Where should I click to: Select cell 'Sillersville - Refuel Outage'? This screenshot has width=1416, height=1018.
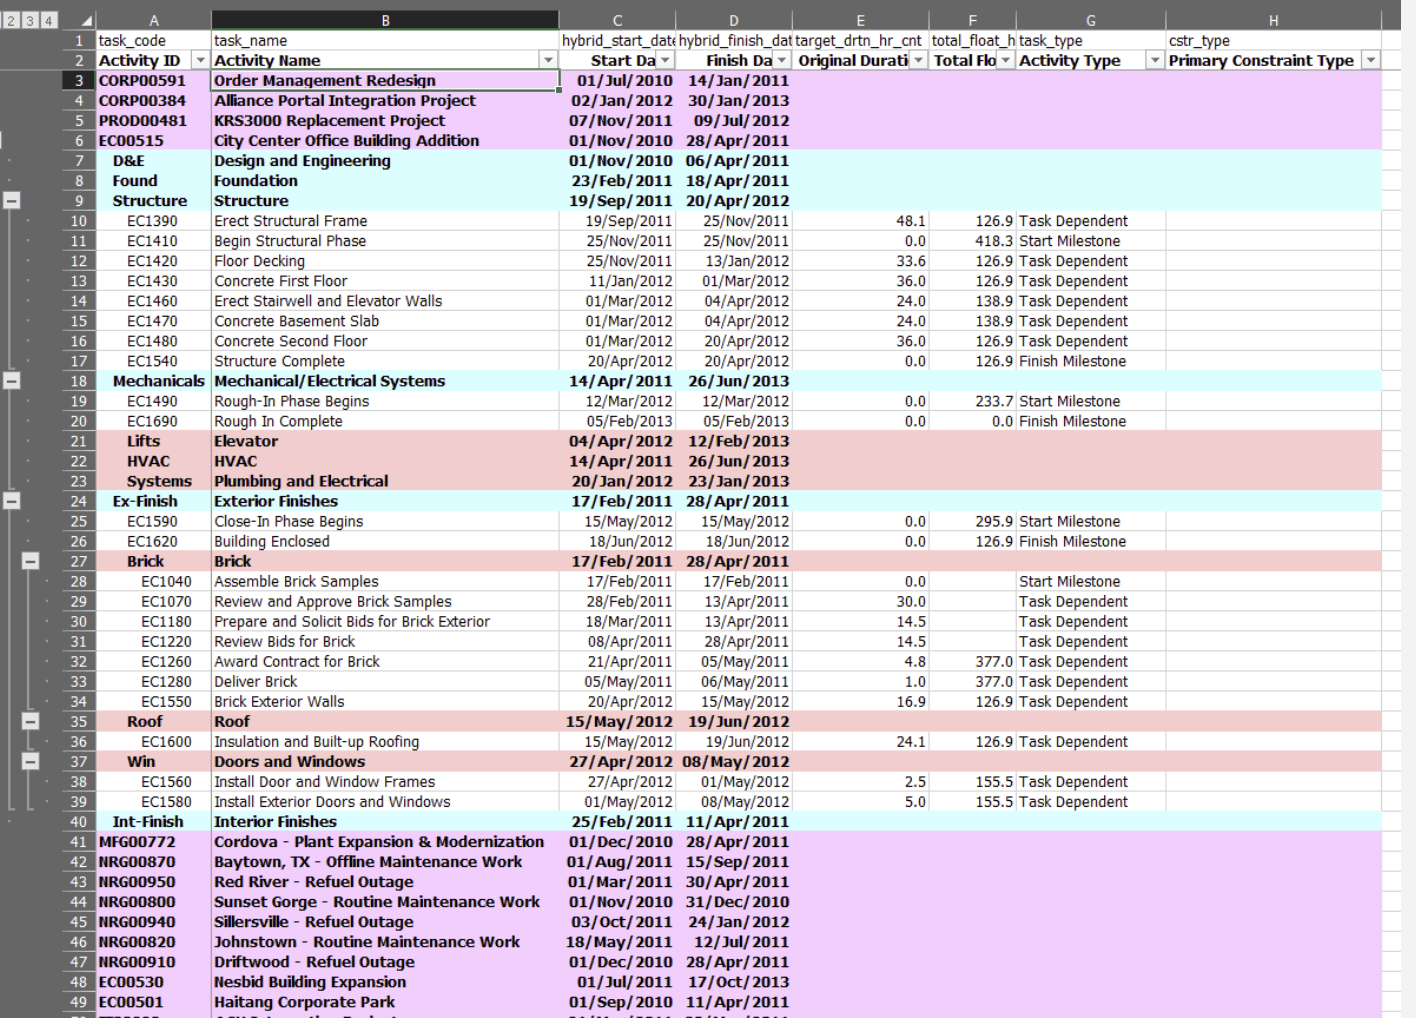coord(385,921)
